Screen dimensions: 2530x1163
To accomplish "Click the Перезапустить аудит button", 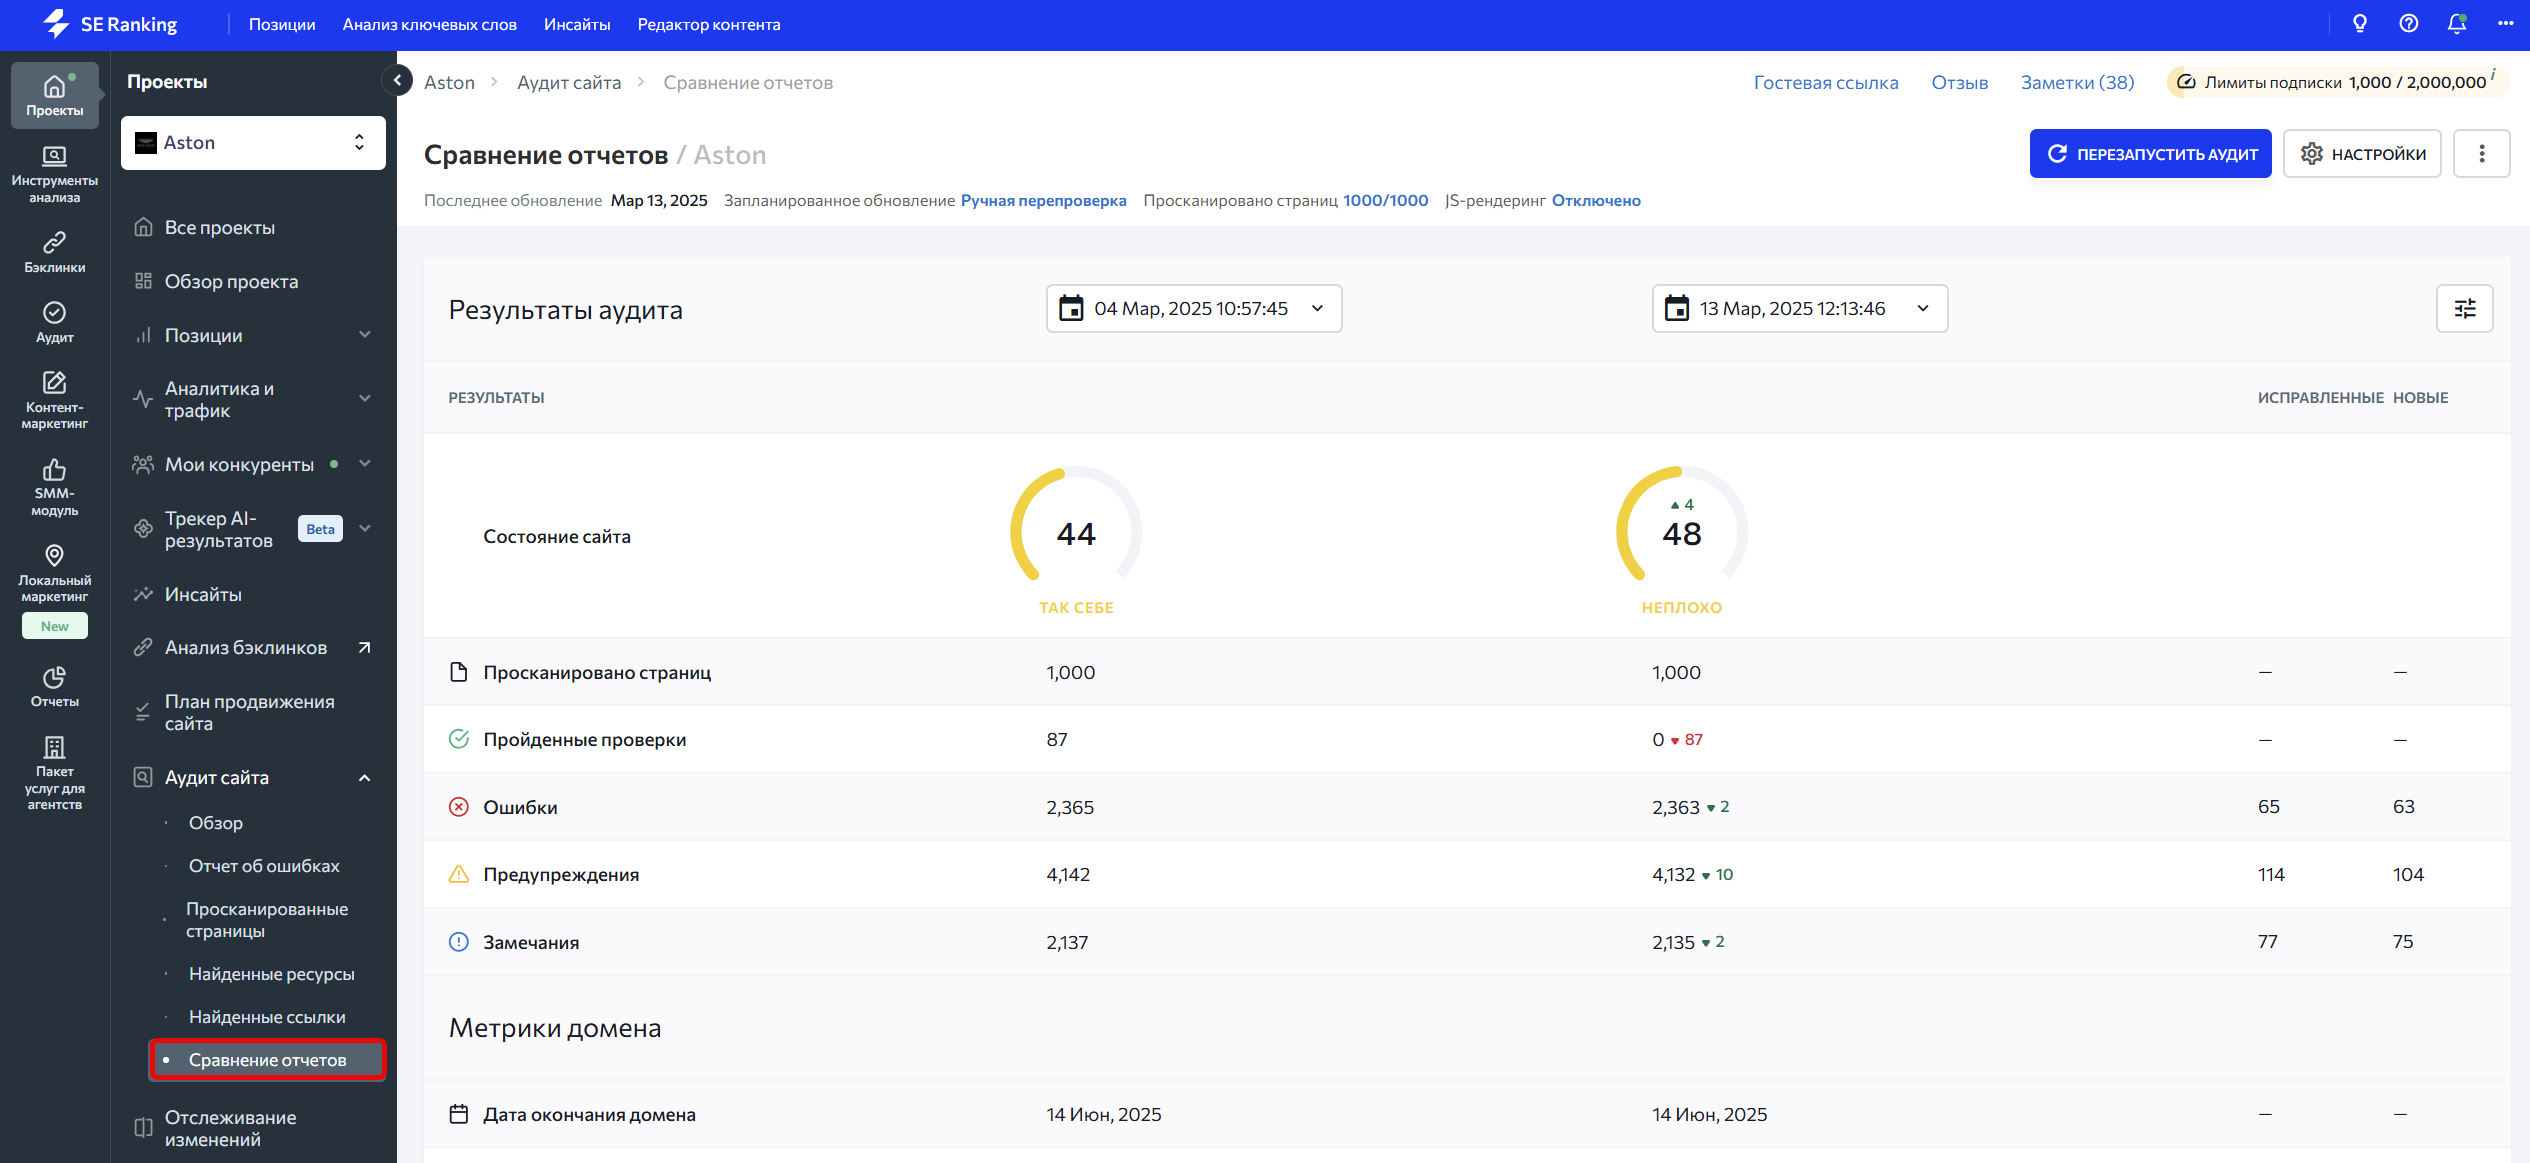I will (2151, 154).
